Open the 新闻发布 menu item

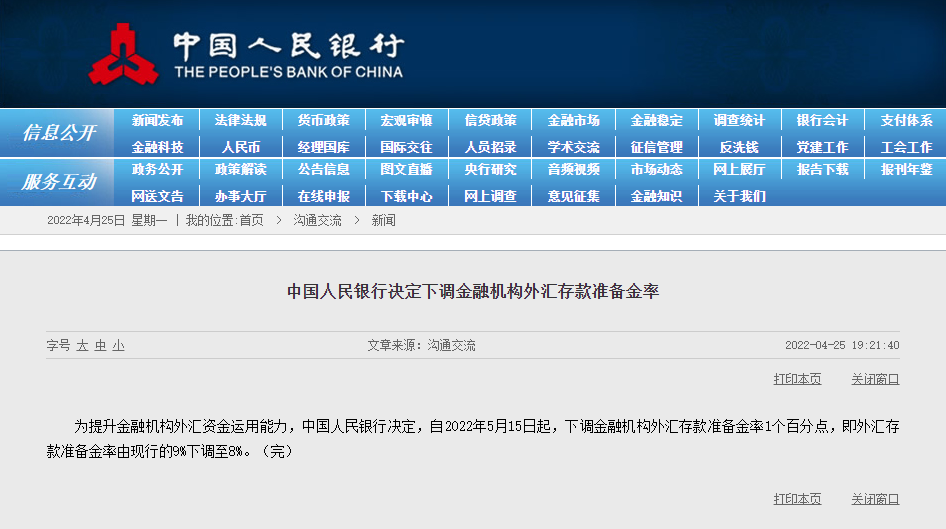coord(157,120)
